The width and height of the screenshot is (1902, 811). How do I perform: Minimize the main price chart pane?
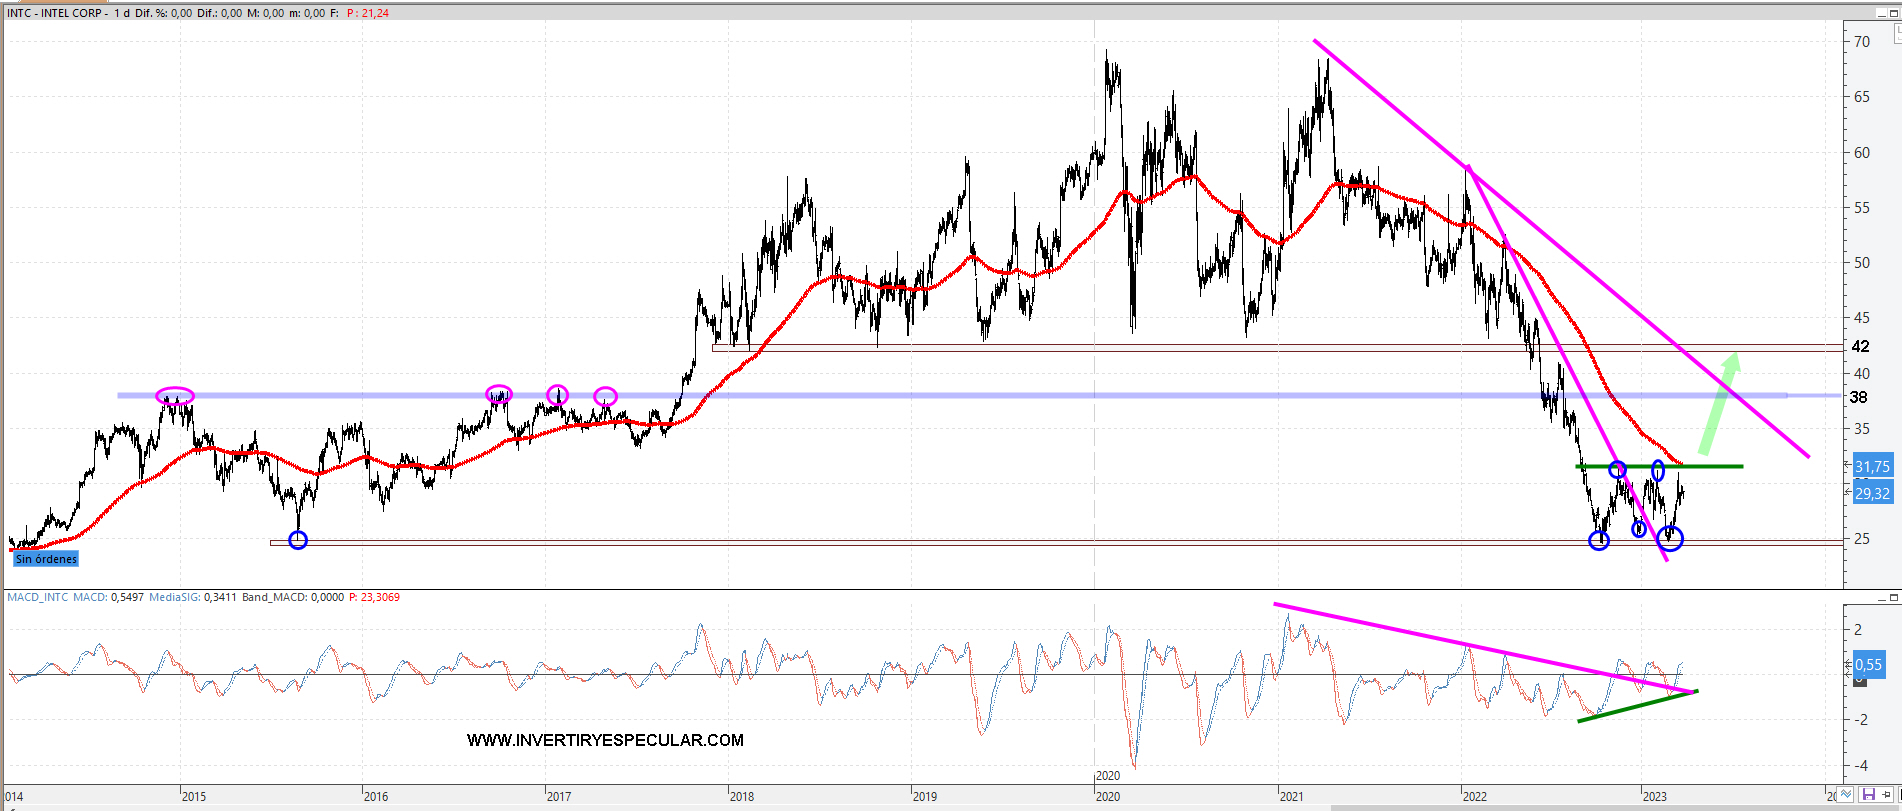[x=1880, y=12]
